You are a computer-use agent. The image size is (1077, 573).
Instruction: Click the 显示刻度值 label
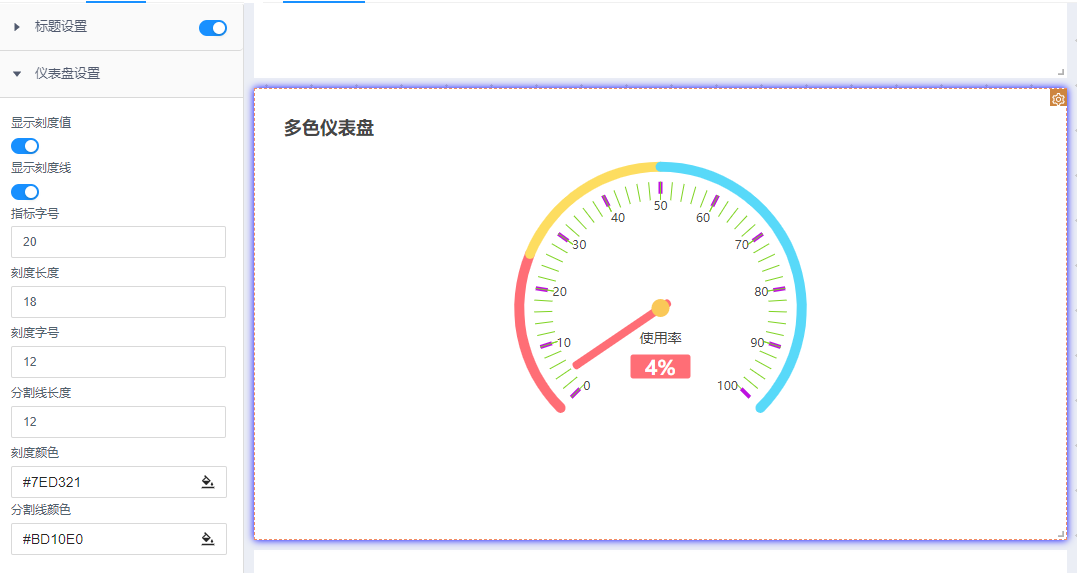point(41,122)
